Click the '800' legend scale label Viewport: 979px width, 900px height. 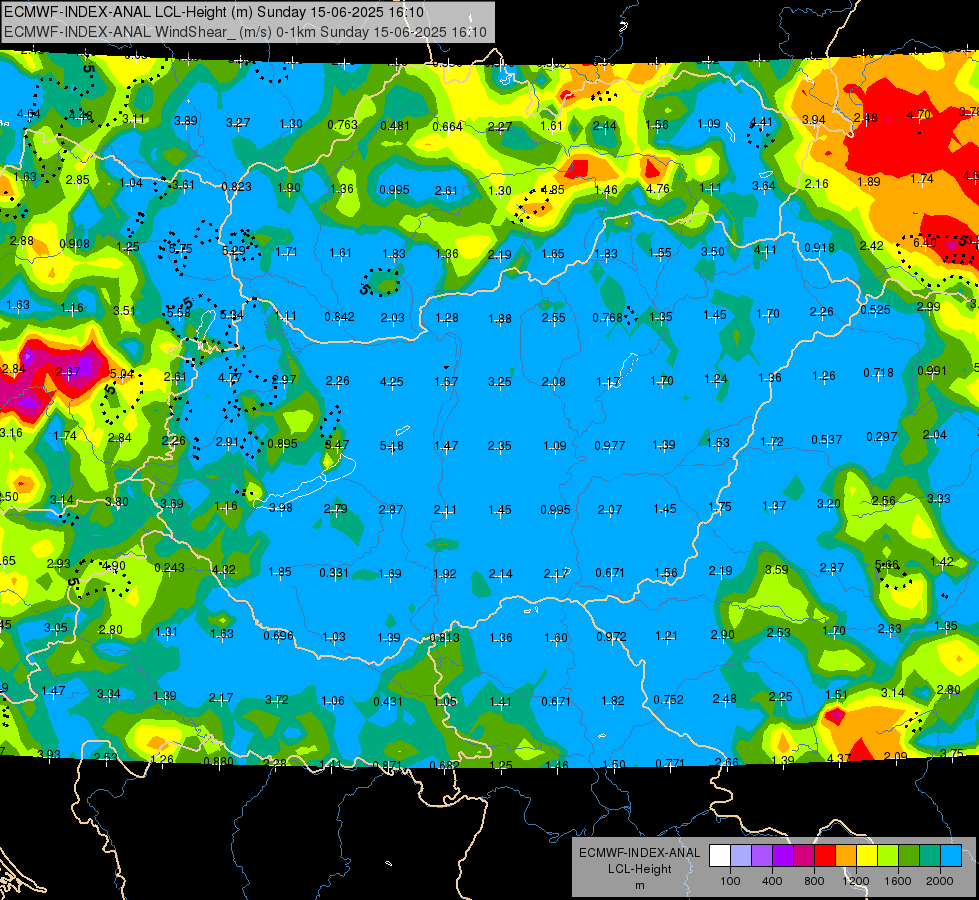[814, 881]
